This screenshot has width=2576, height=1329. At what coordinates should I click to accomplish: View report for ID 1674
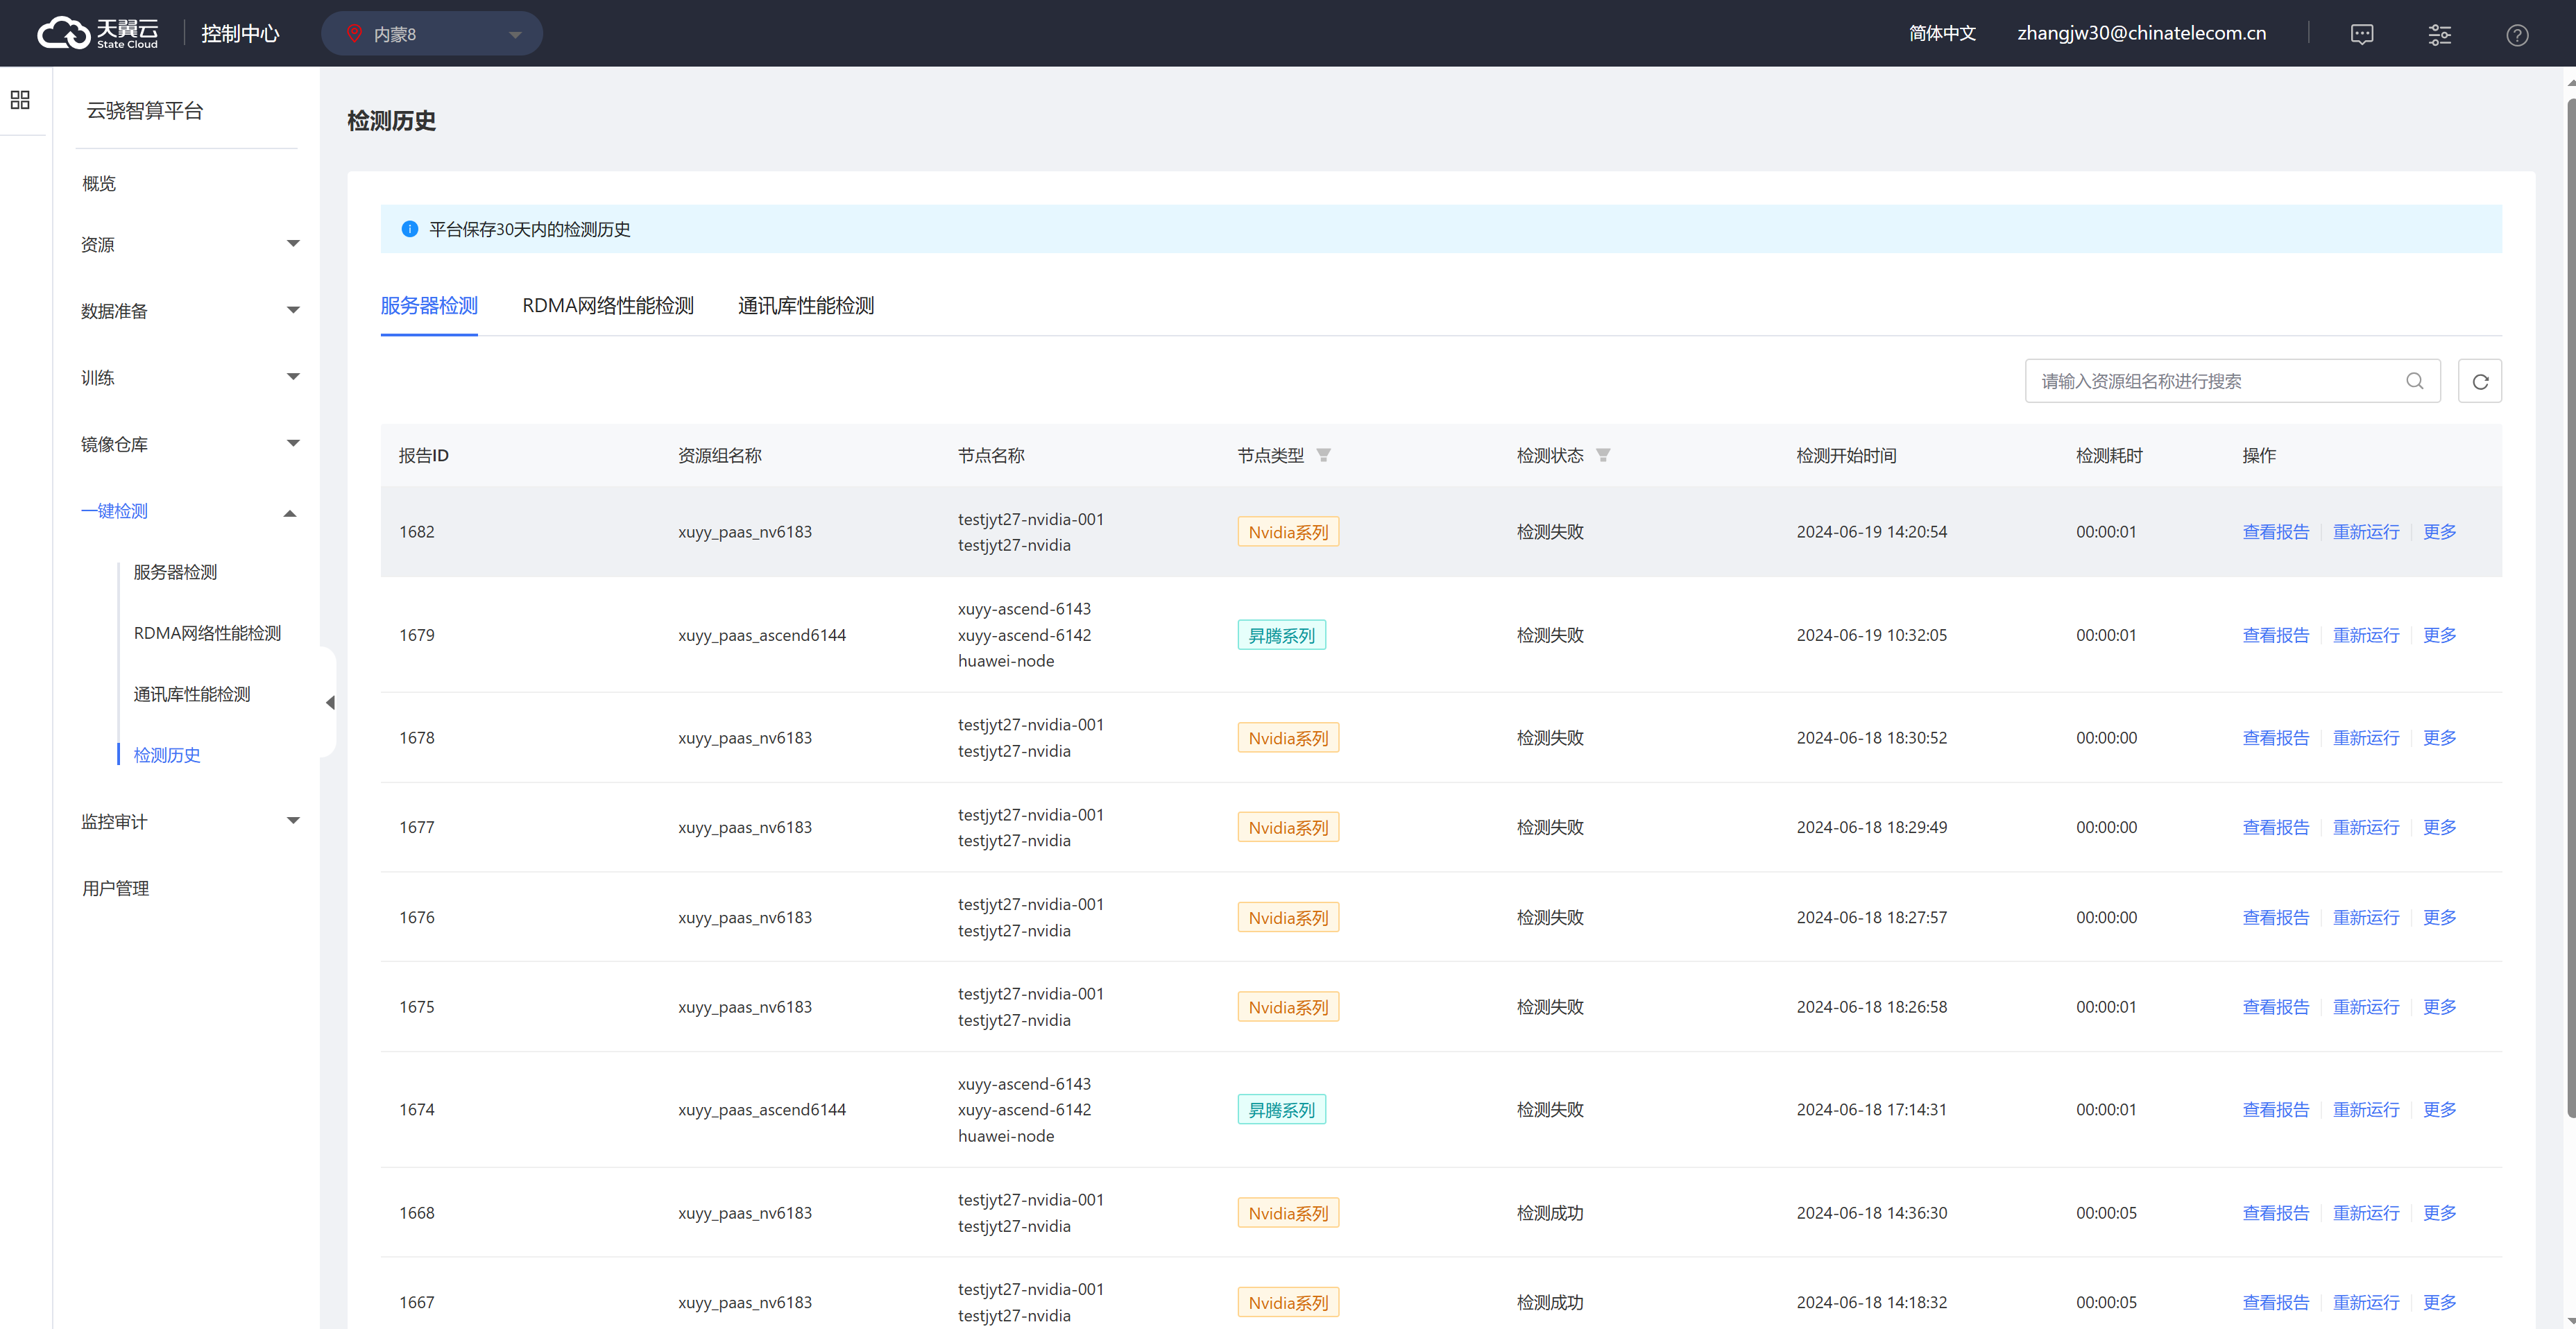pos(2276,1109)
